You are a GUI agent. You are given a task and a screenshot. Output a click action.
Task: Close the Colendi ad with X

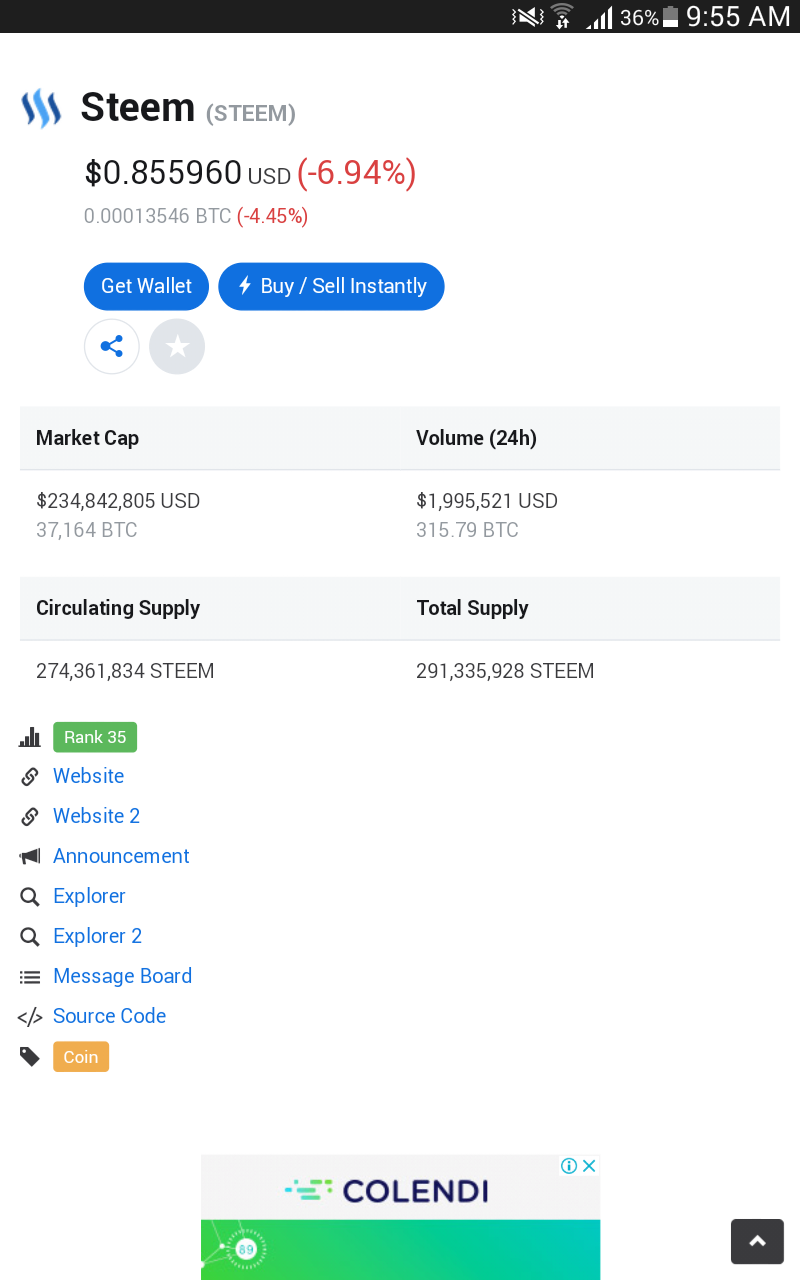tap(590, 1166)
